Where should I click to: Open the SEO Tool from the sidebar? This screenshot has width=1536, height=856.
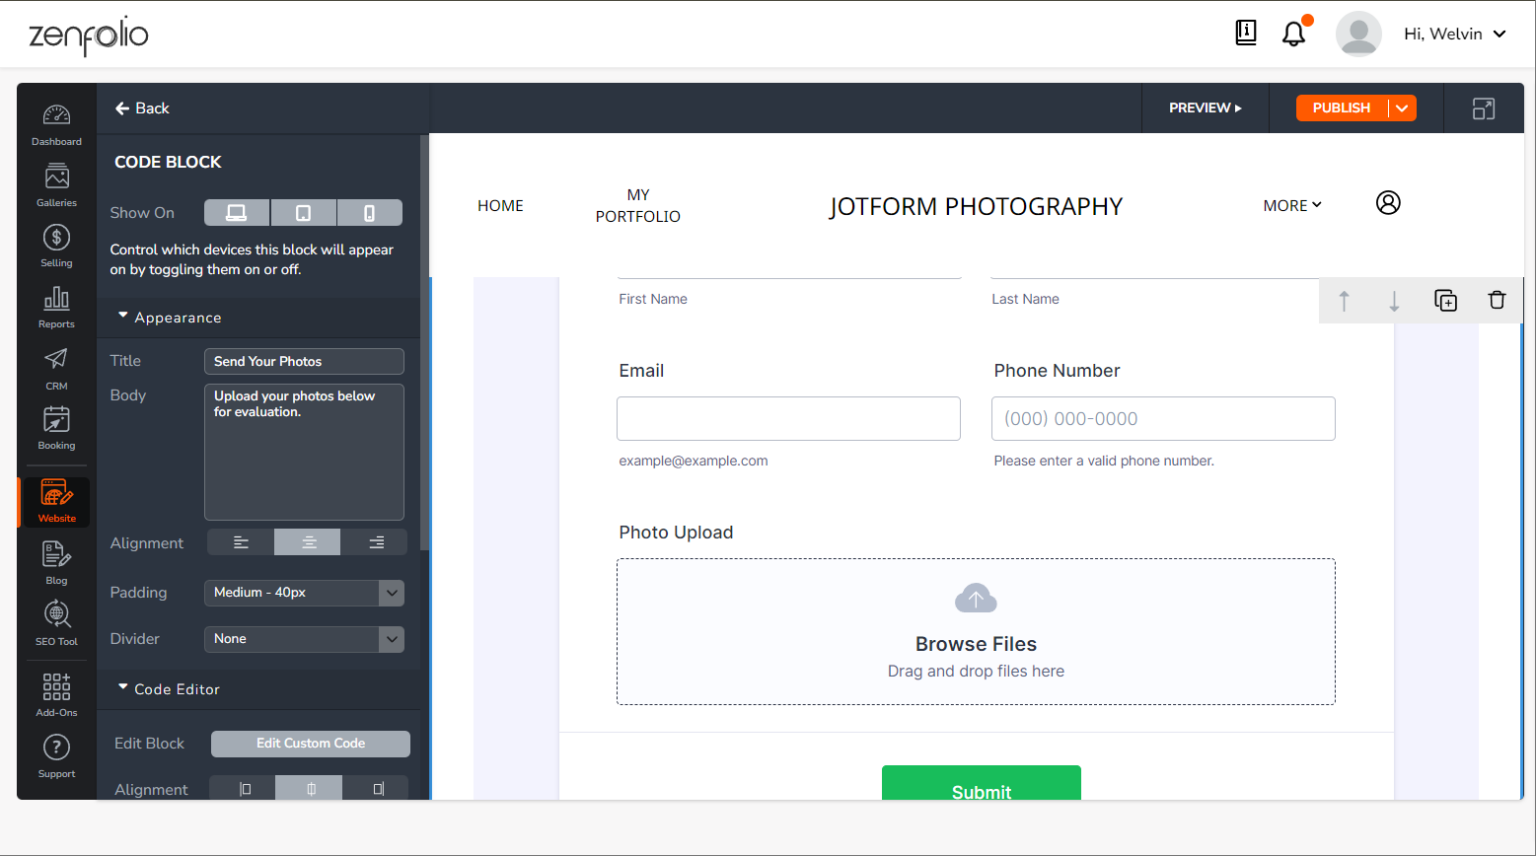pyautogui.click(x=56, y=620)
